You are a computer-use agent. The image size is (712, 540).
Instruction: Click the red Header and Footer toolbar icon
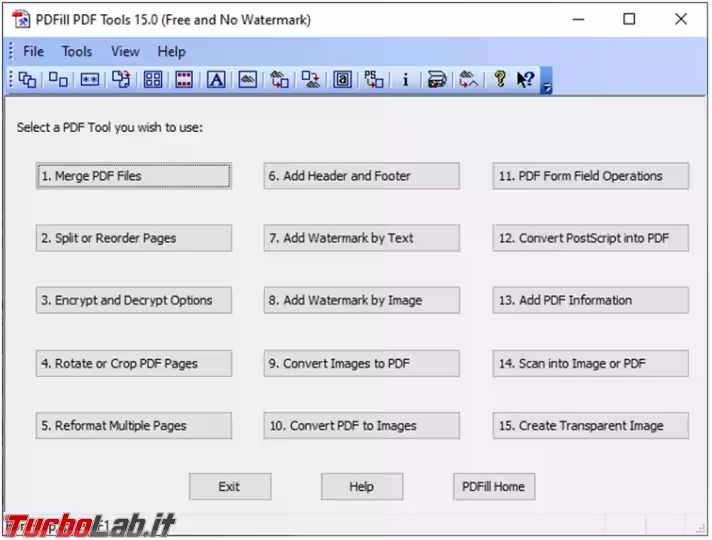(x=184, y=80)
